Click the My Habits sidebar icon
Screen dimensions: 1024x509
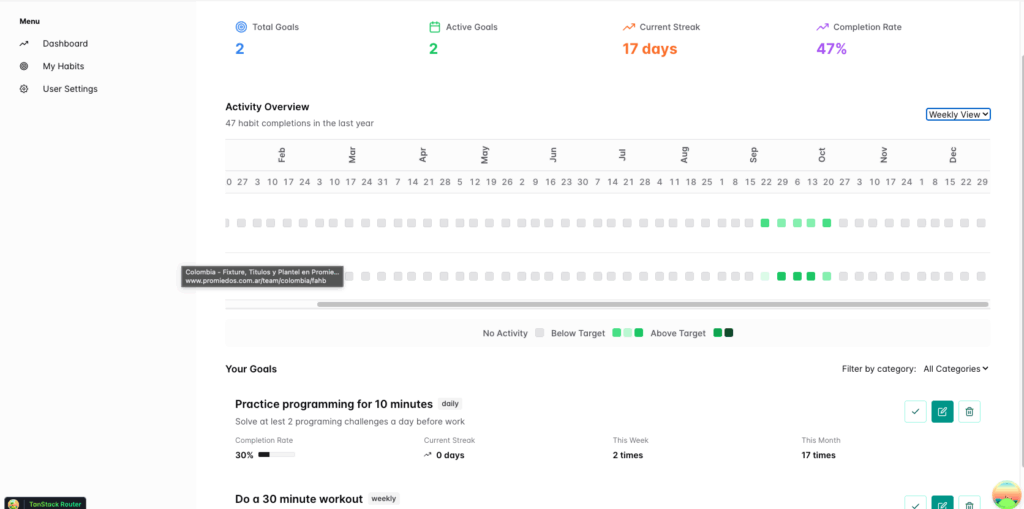coord(24,66)
